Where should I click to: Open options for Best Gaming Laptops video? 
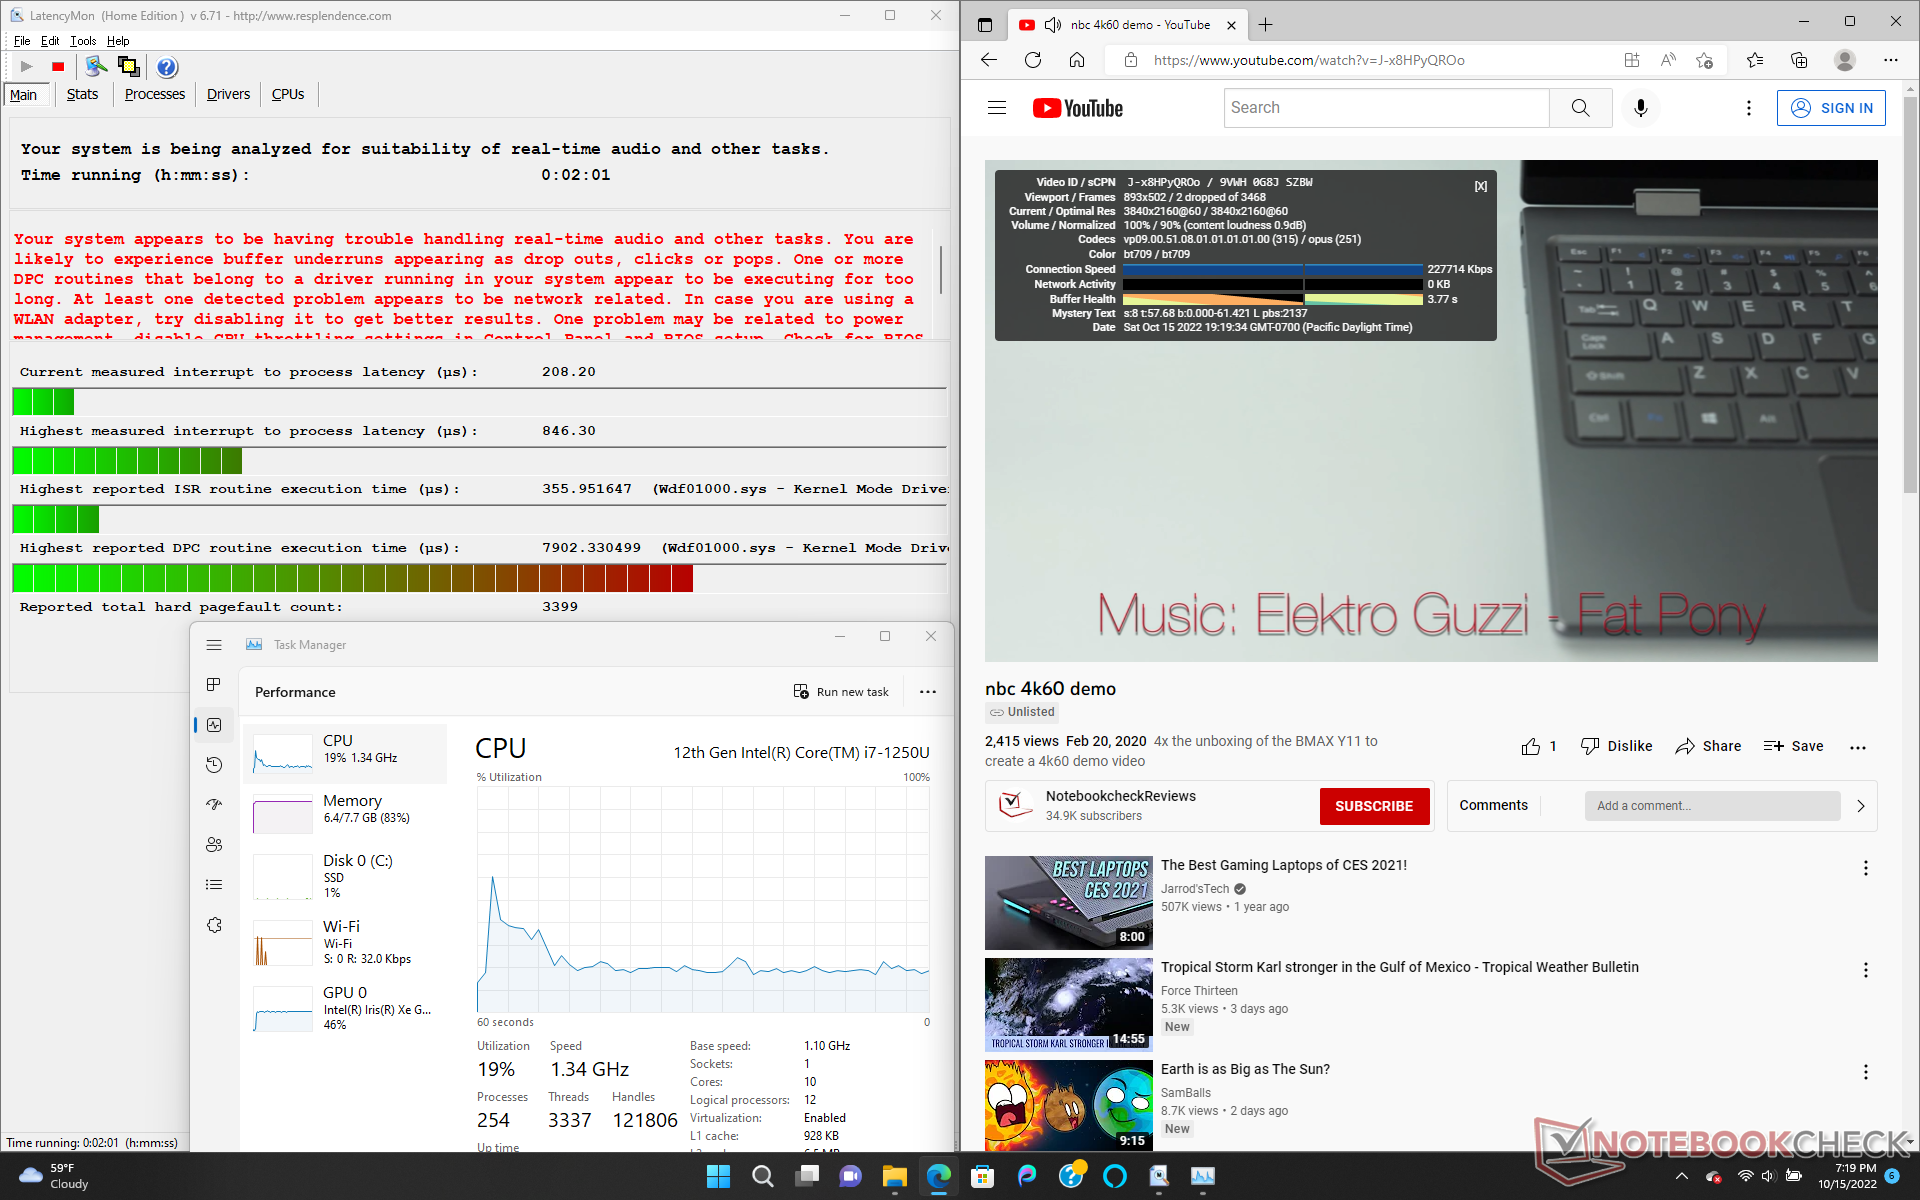click(x=1865, y=868)
